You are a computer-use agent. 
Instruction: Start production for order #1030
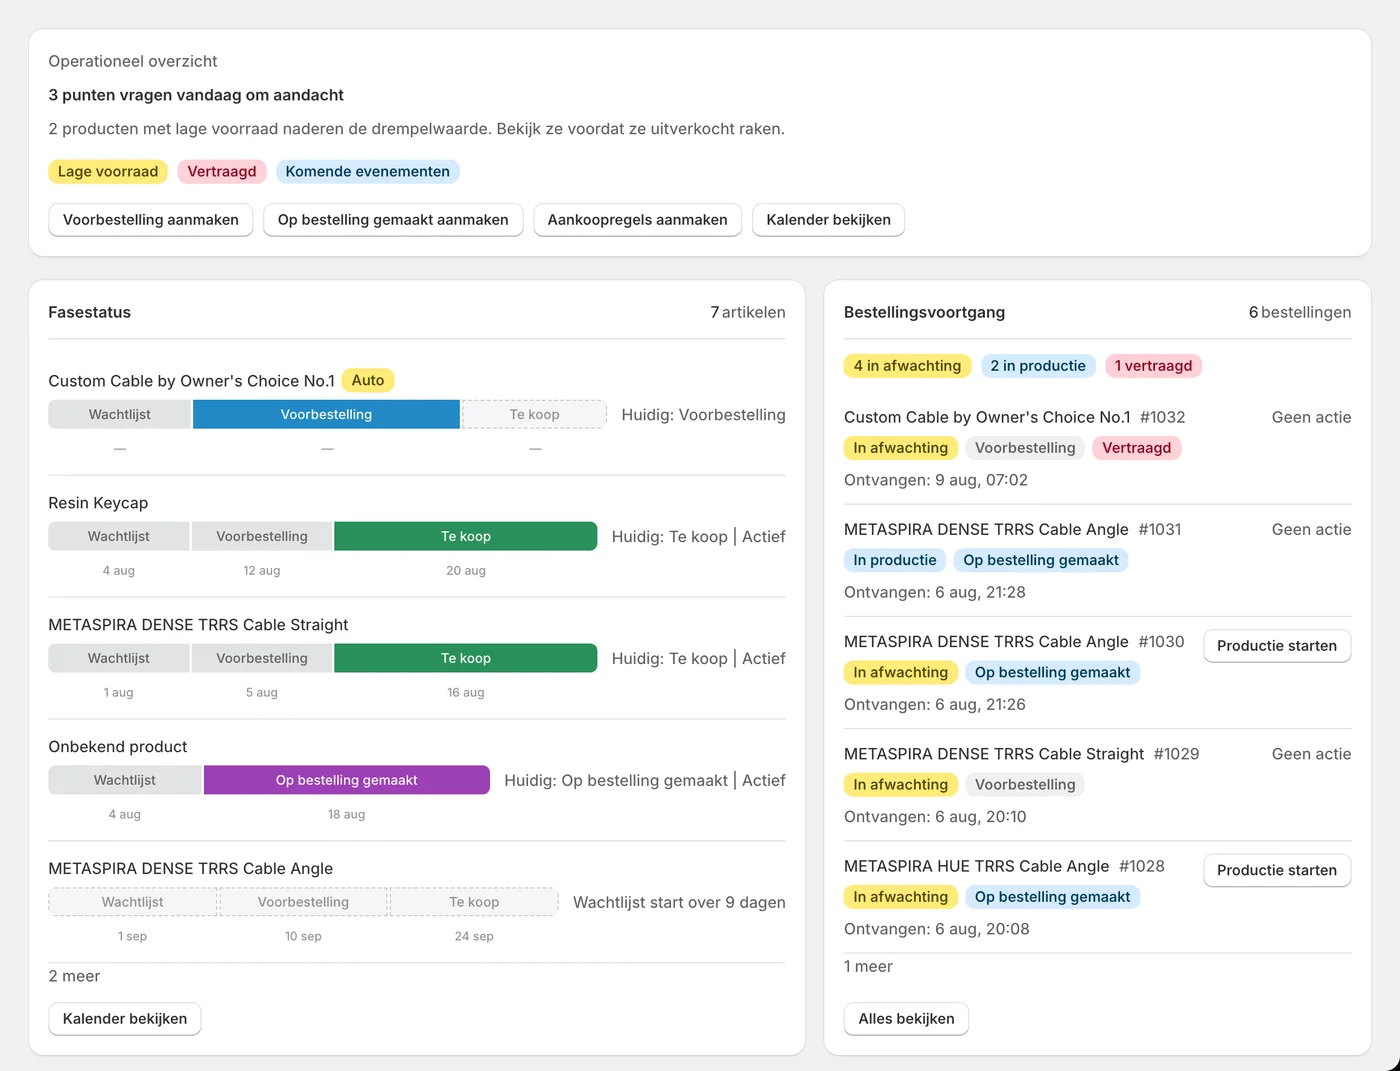(1277, 646)
